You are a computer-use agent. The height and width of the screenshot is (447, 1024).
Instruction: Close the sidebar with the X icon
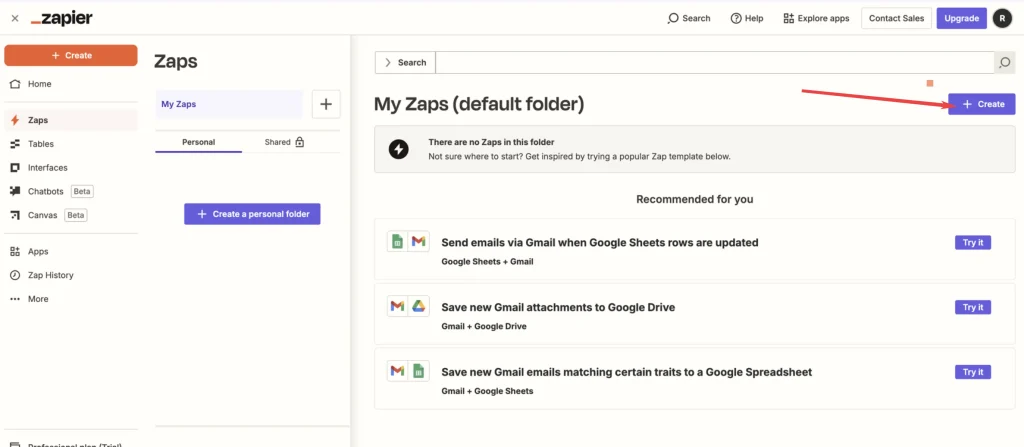coord(15,18)
